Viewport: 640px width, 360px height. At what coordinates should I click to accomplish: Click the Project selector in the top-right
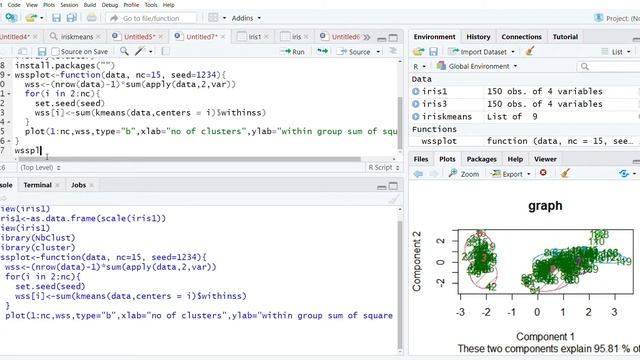616,18
